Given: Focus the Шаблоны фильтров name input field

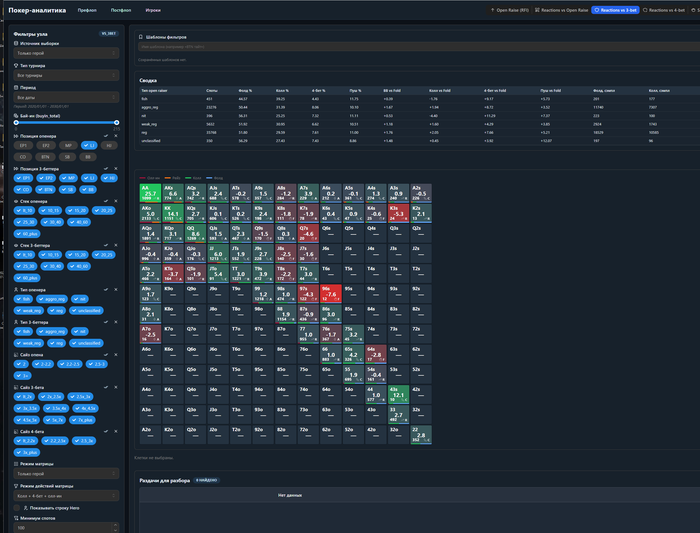Looking at the screenshot, I should point(419,46).
